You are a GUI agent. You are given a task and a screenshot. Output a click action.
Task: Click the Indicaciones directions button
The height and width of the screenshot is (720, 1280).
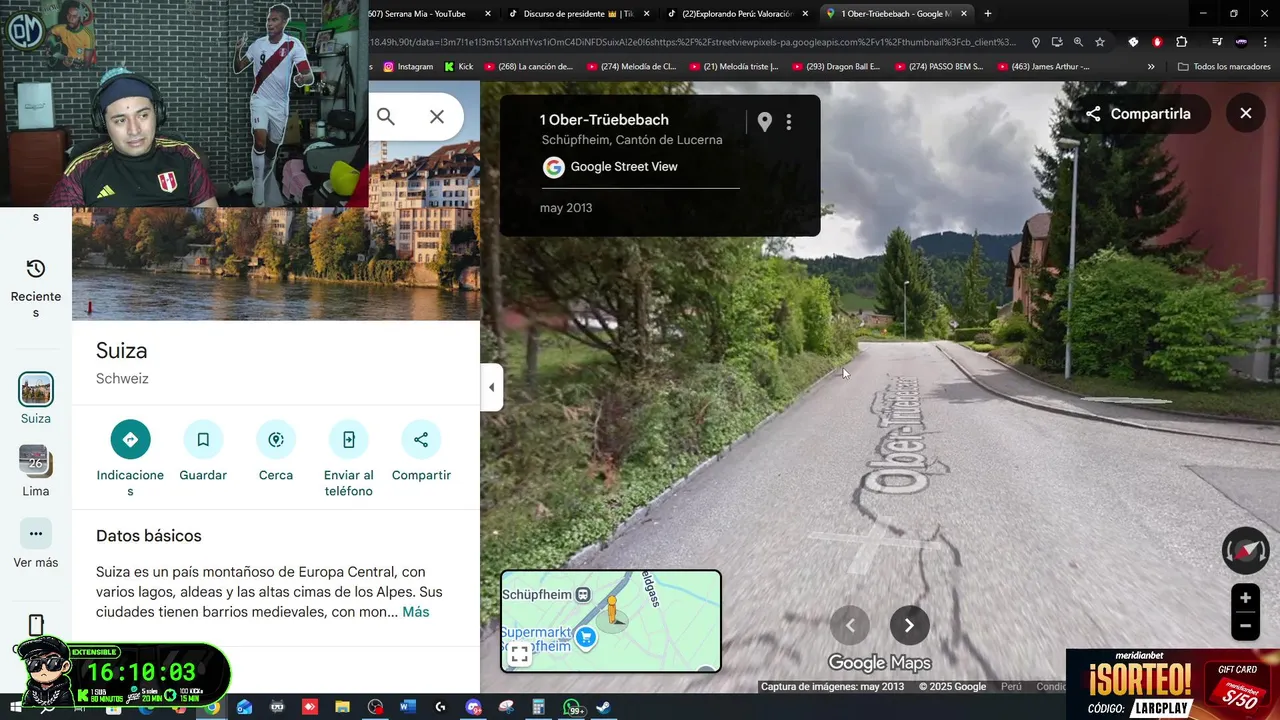coord(130,459)
